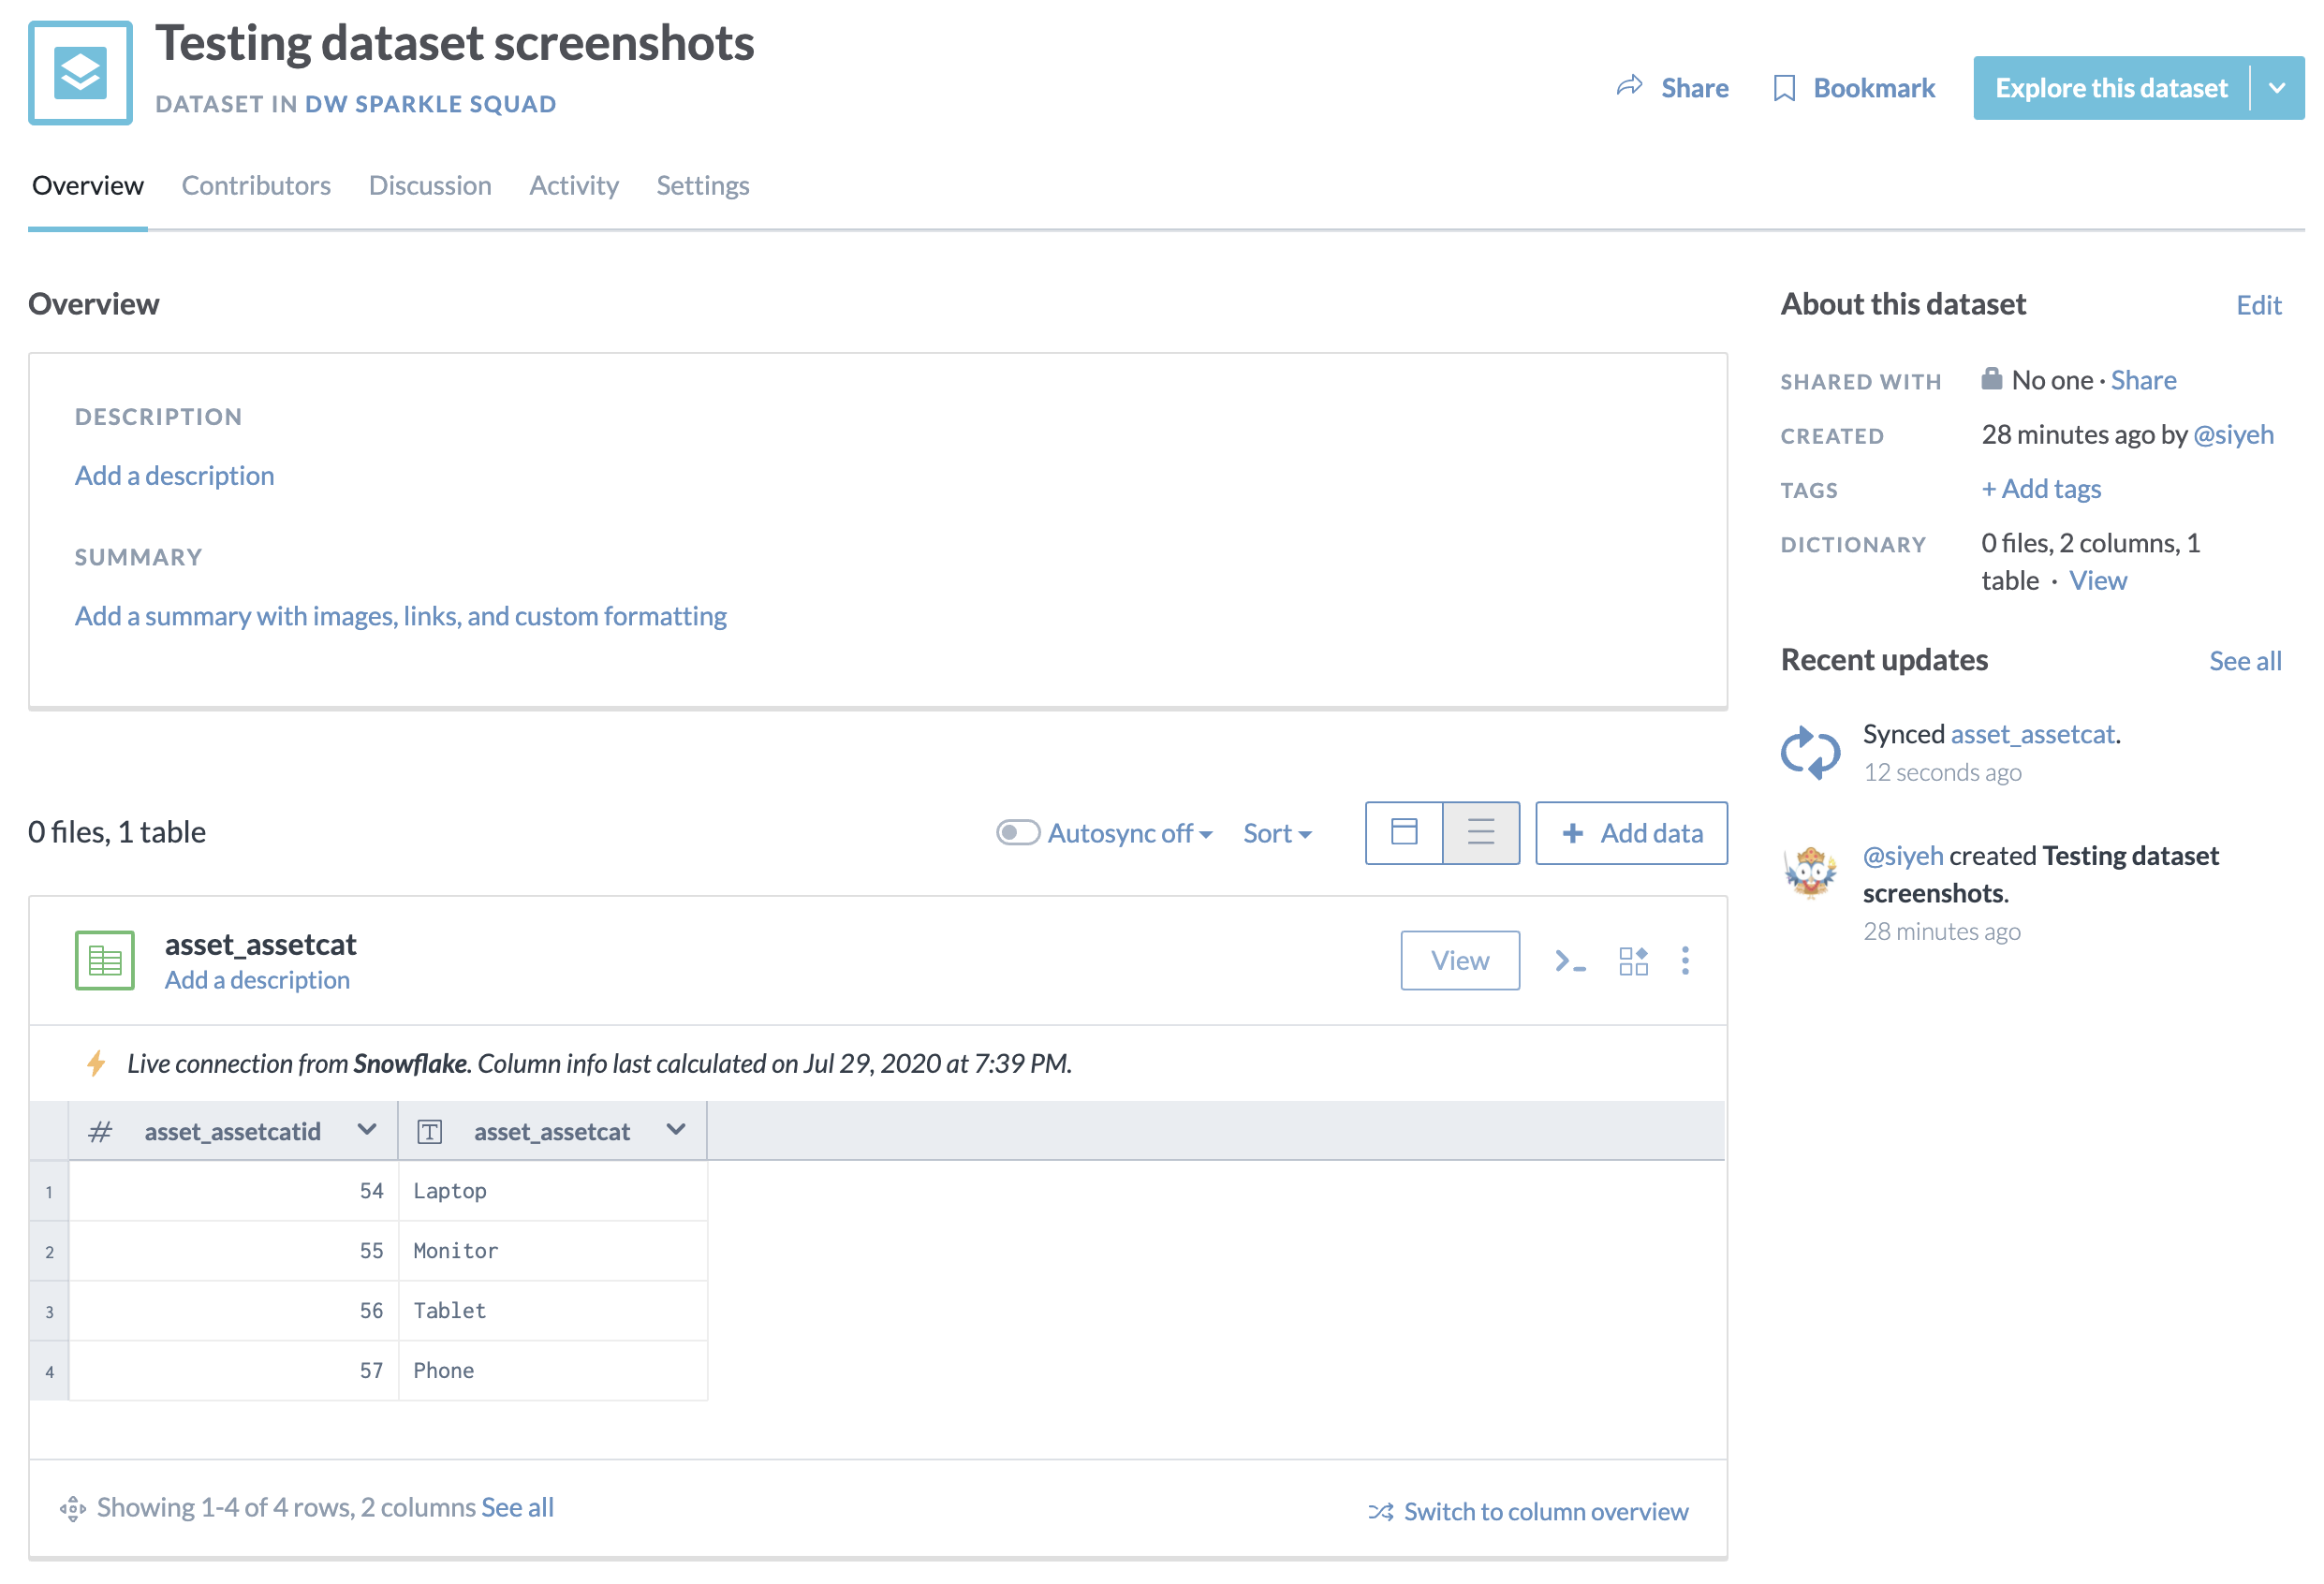Click the Bookmark icon for this dataset
Viewport: 2324px width, 1584px height.
pos(1782,86)
